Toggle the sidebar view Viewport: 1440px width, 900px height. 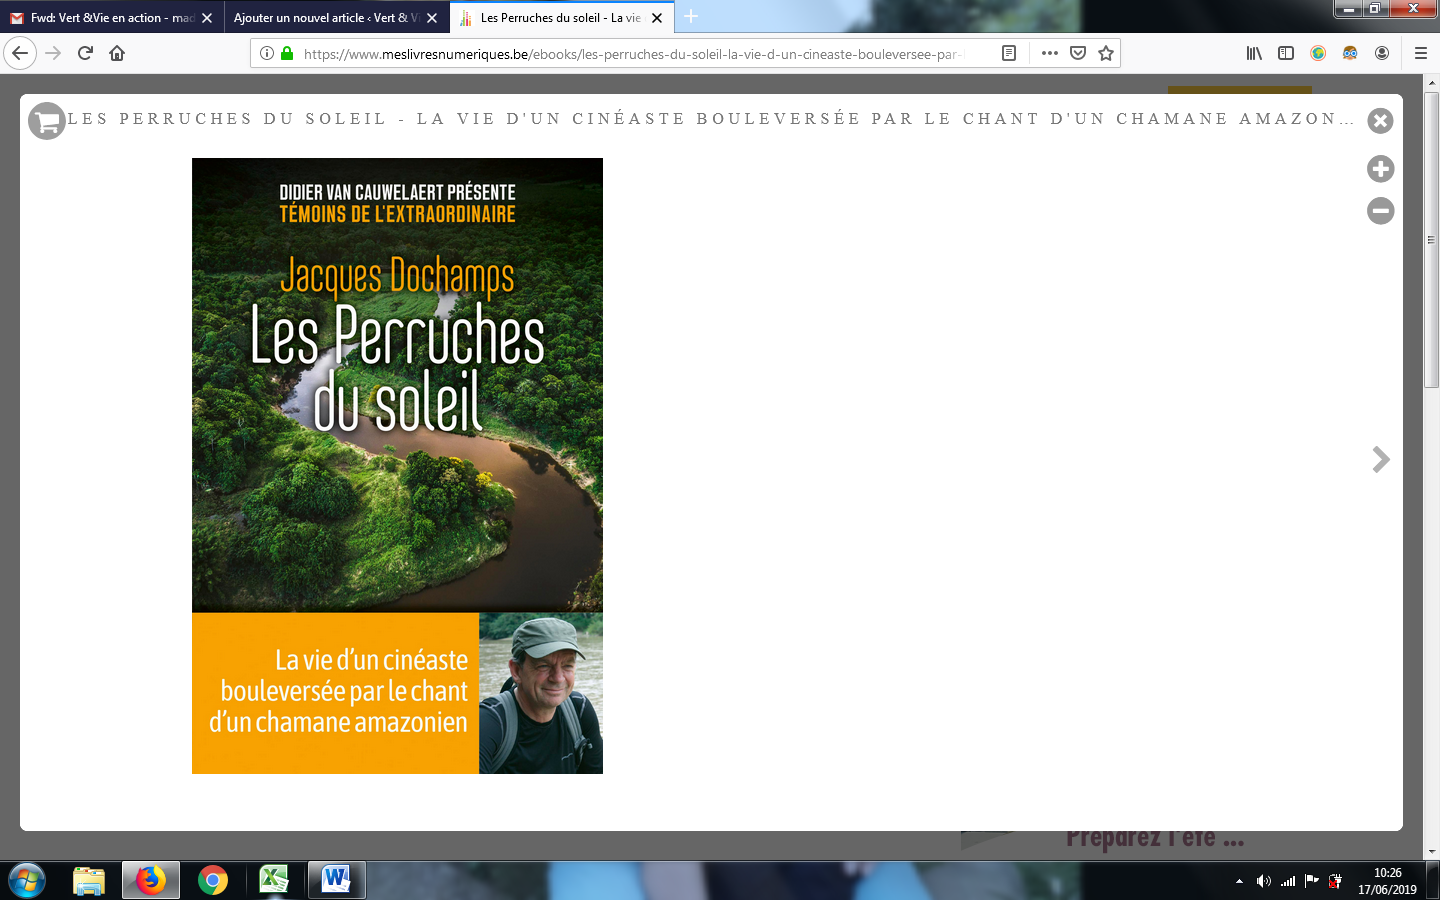1286,53
